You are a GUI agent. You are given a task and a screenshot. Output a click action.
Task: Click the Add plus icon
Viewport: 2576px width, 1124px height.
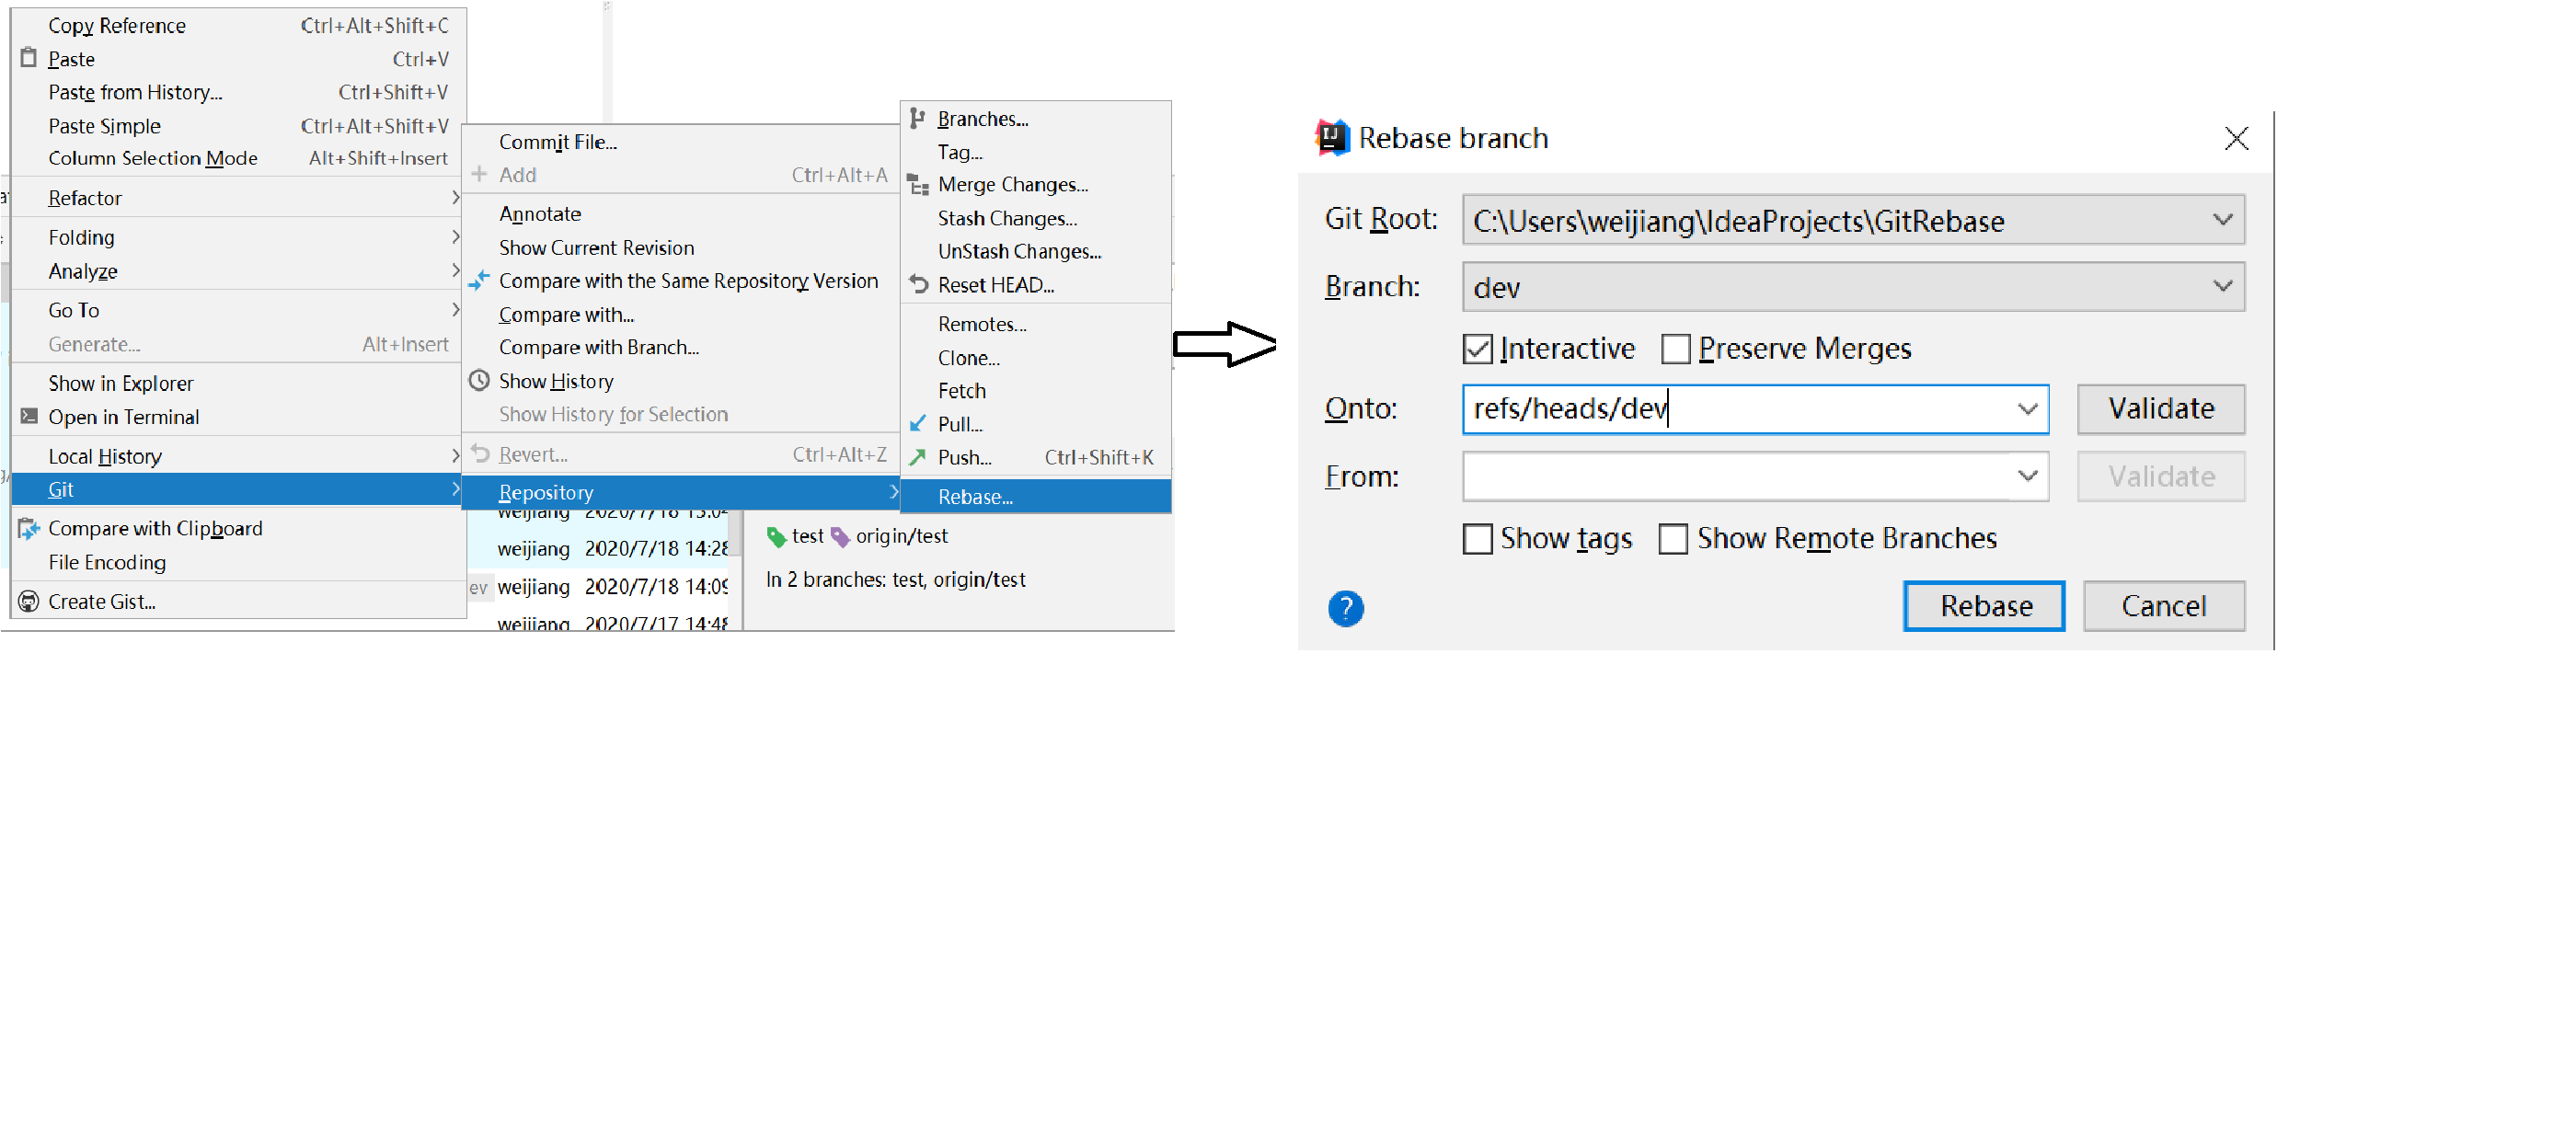[479, 174]
